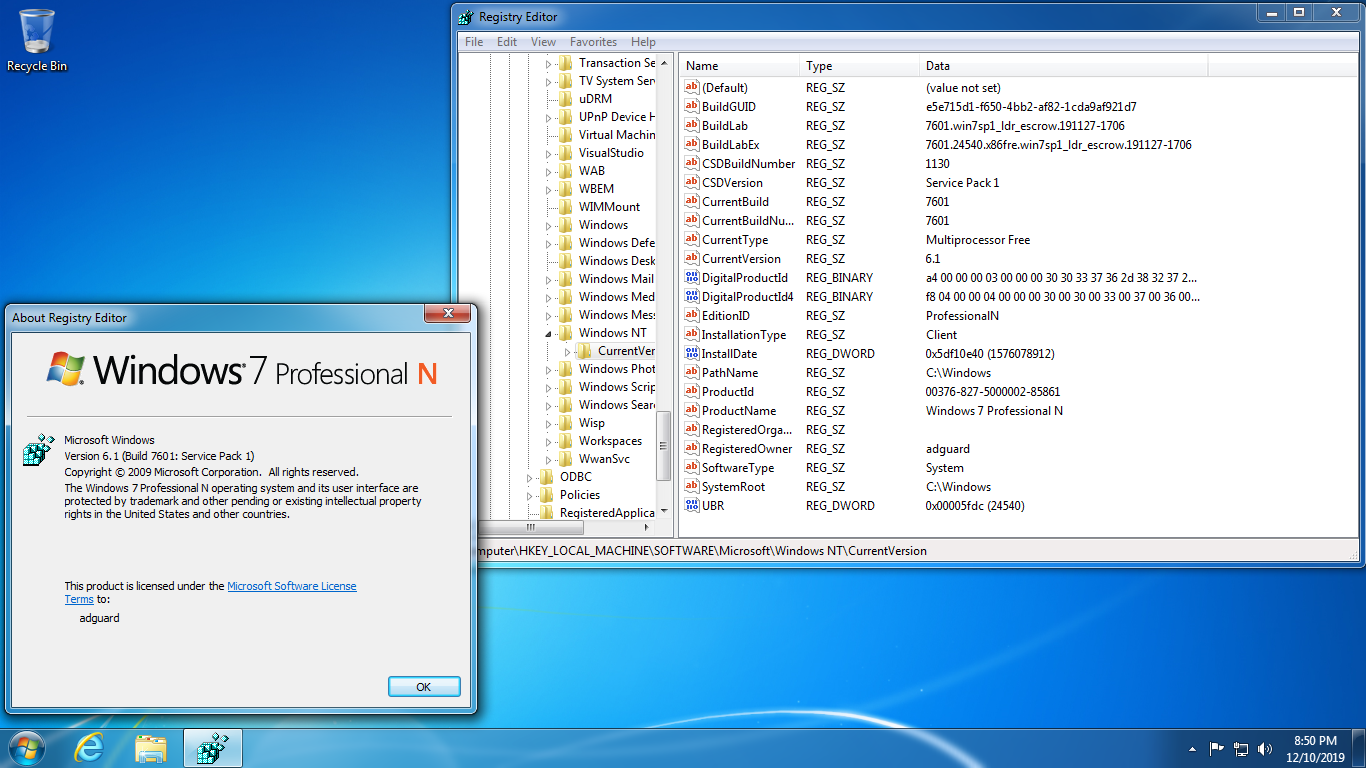Expand the WAB key
The image size is (1366, 768).
point(549,171)
